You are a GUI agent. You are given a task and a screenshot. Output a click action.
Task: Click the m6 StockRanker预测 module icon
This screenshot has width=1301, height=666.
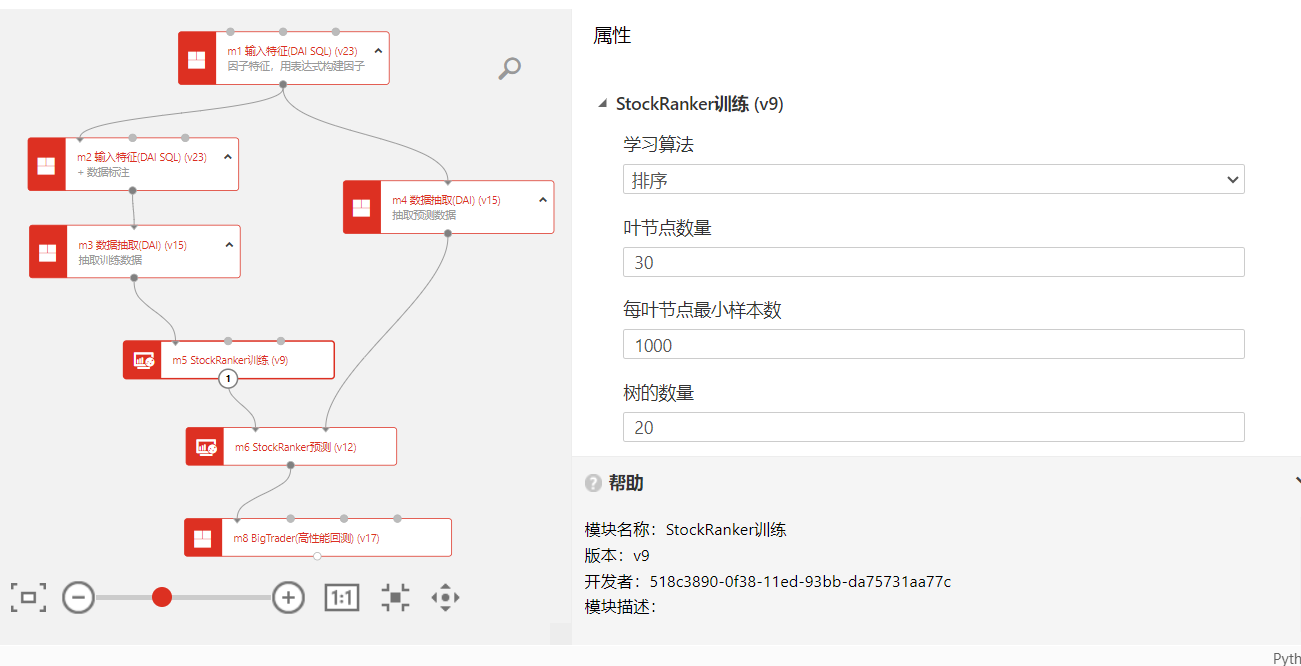[205, 447]
